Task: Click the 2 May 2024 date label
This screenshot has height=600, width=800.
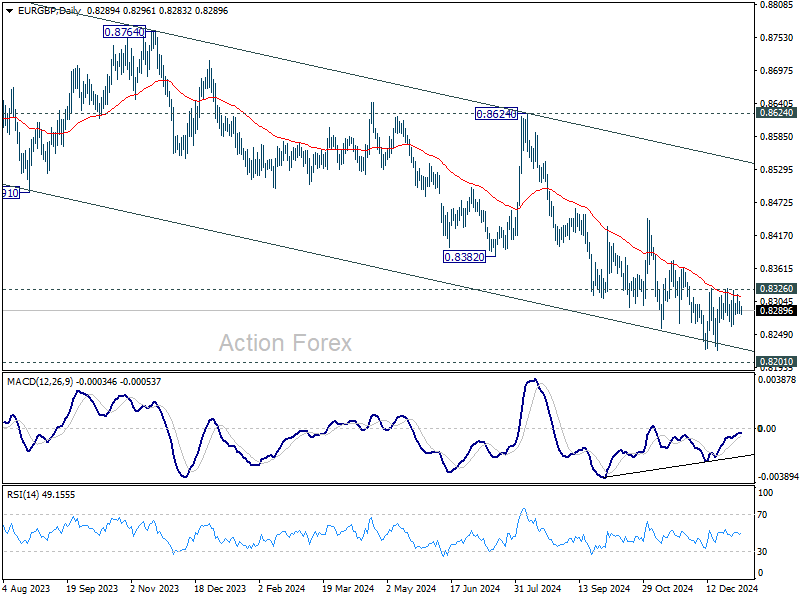Action: point(411,588)
